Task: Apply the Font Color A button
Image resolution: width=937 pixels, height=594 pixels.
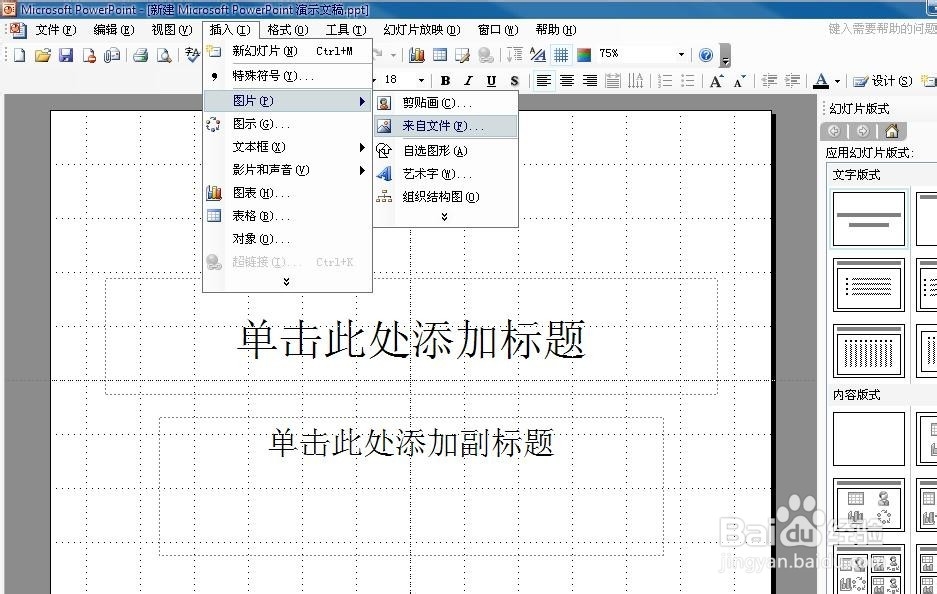Action: pos(821,81)
